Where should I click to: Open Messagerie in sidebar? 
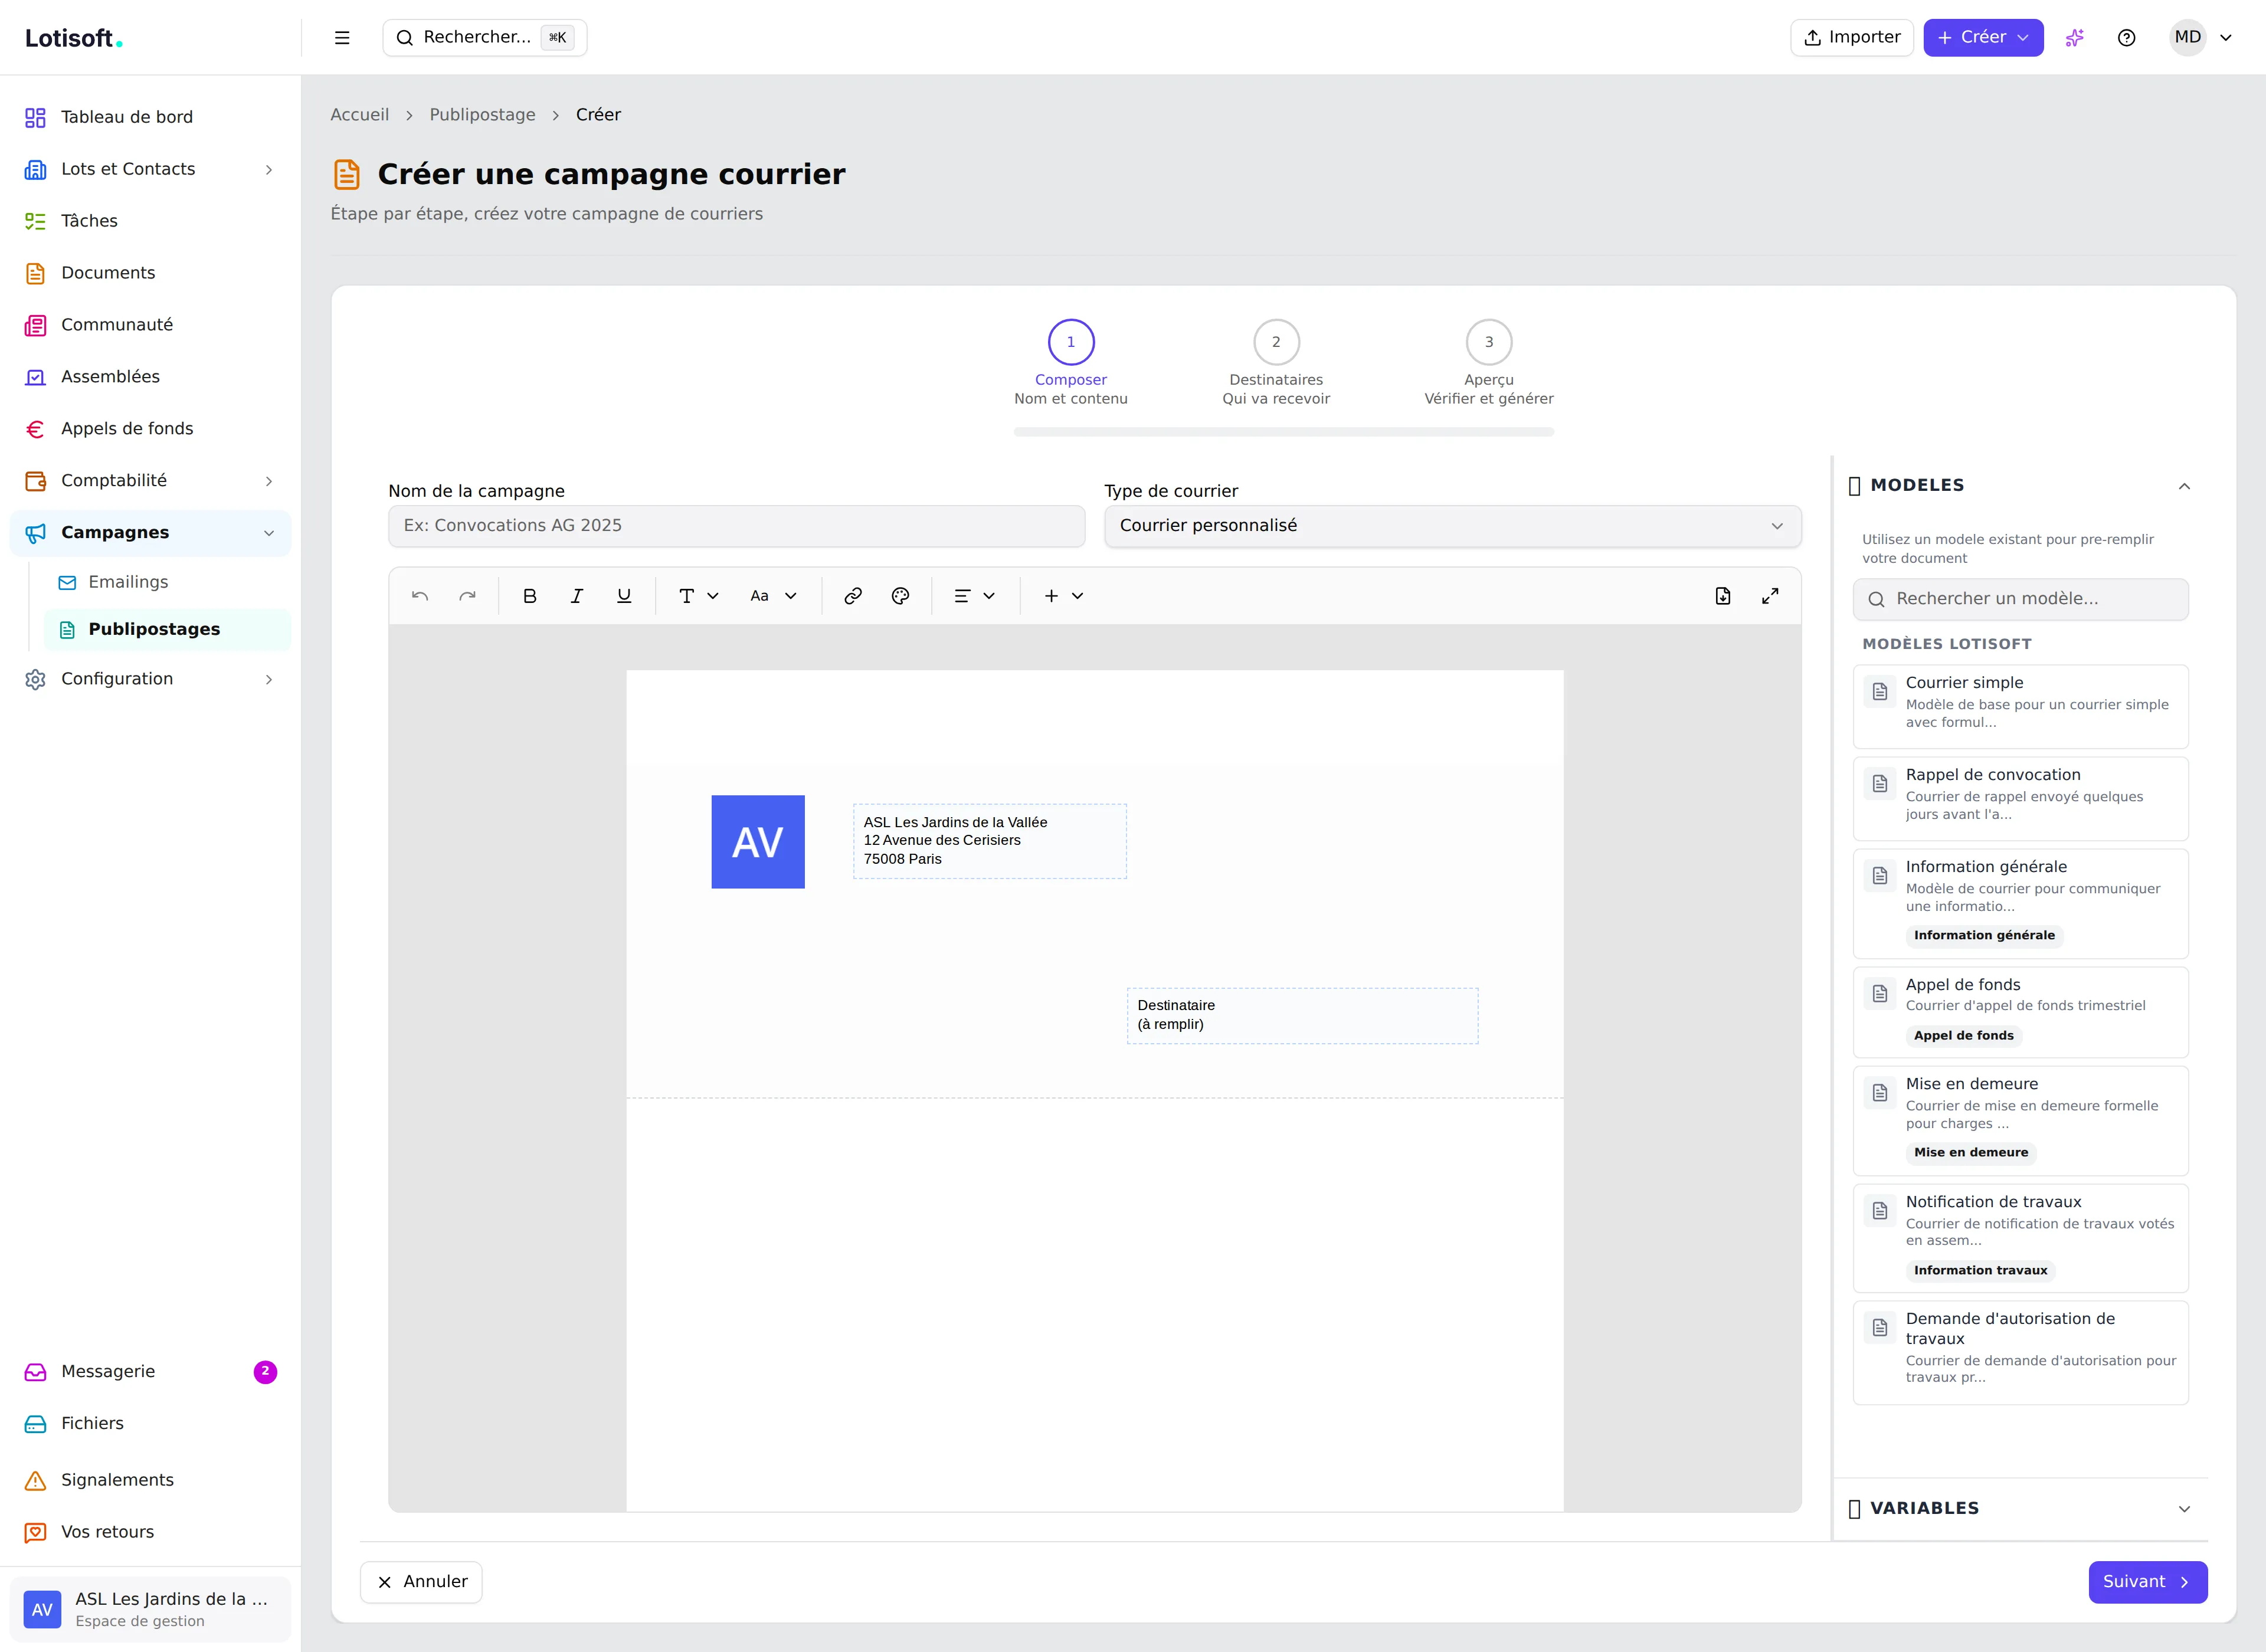(x=150, y=1372)
